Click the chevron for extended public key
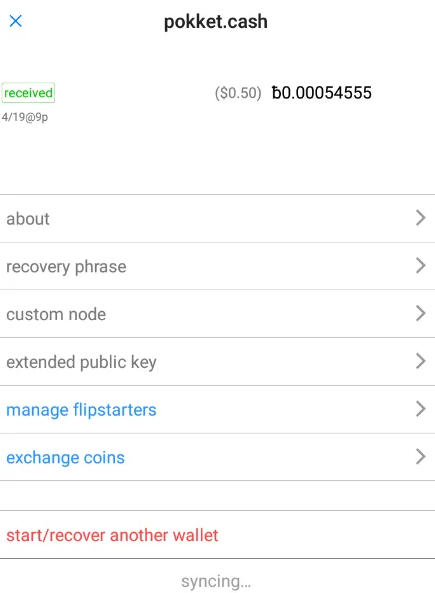 [421, 361]
